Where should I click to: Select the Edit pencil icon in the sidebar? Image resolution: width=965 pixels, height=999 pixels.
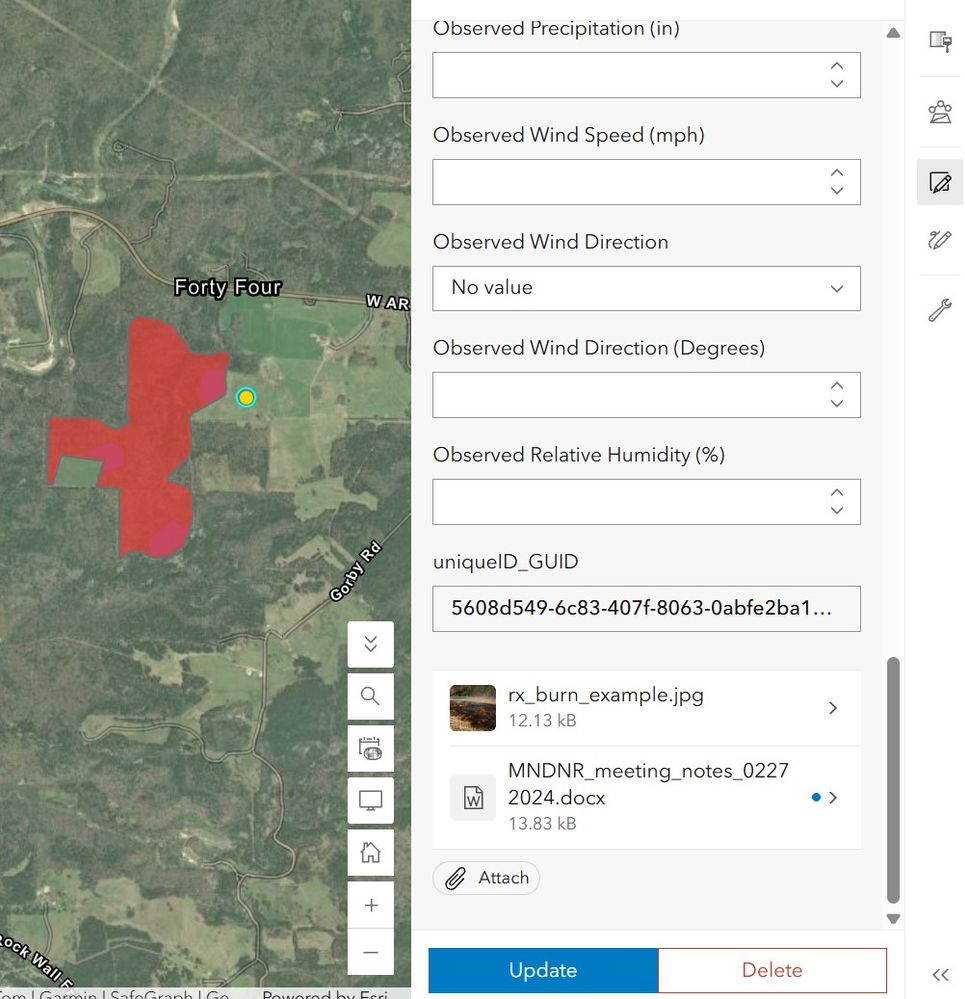[x=940, y=183]
